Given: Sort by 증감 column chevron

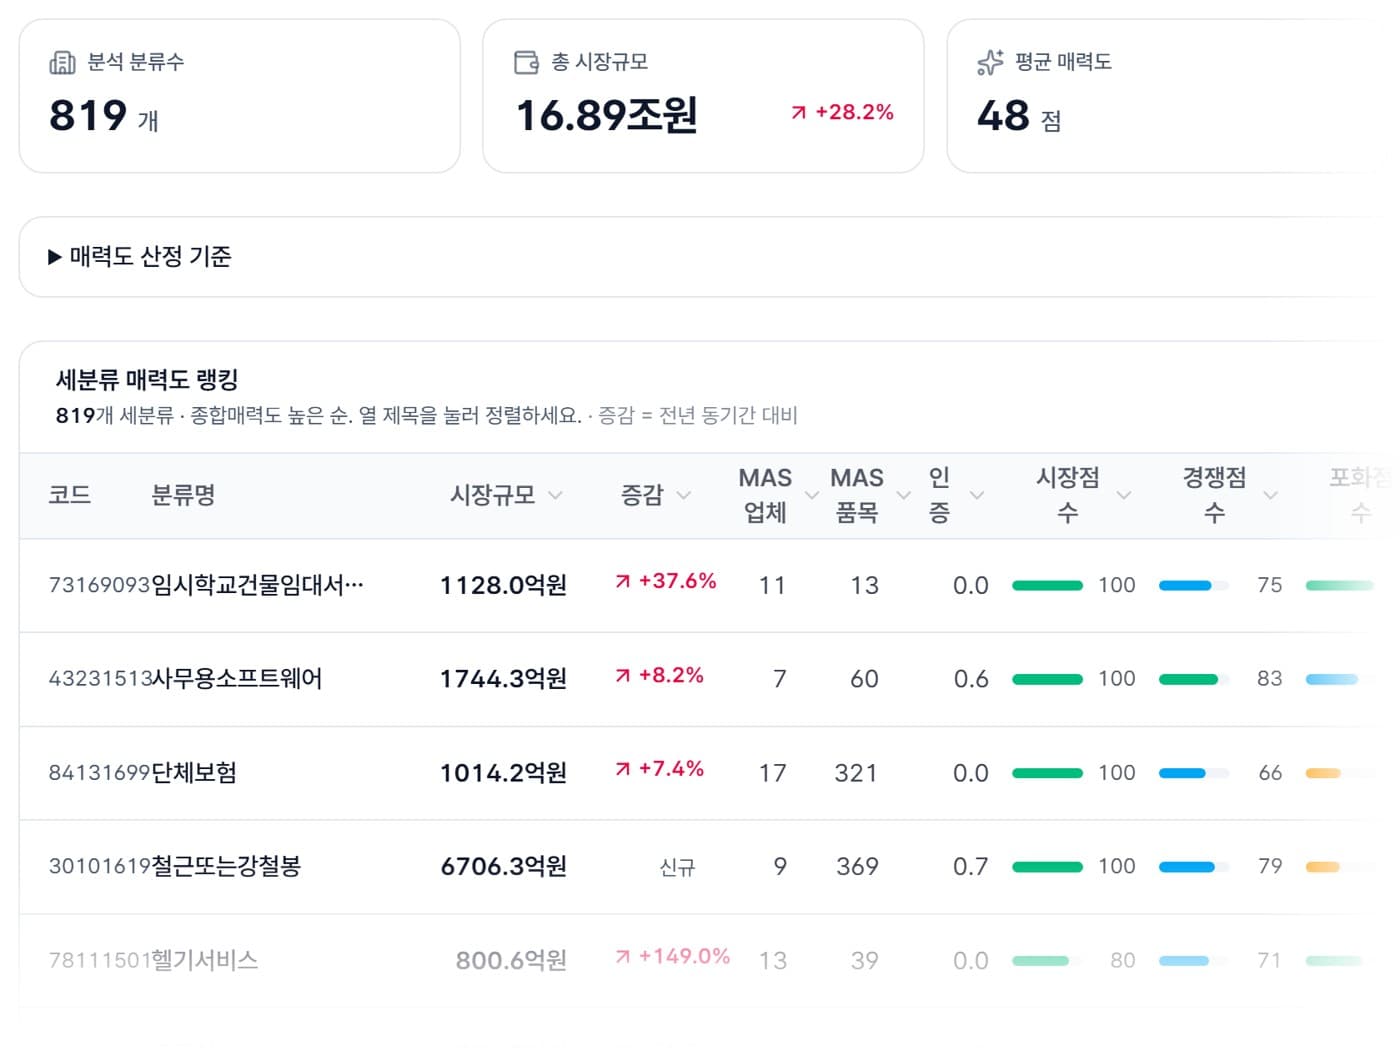Looking at the screenshot, I should tap(684, 495).
